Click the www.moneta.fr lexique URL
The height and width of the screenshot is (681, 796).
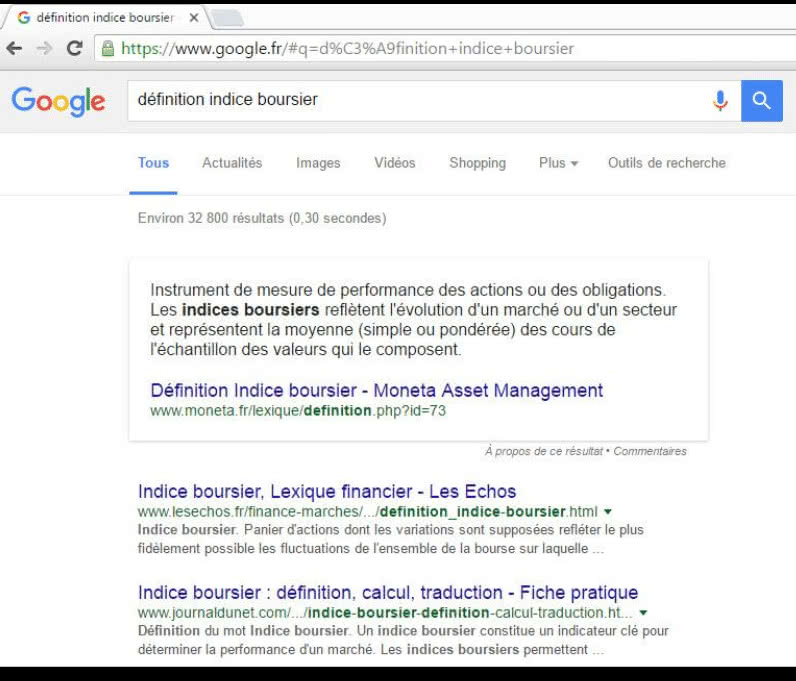[298, 410]
